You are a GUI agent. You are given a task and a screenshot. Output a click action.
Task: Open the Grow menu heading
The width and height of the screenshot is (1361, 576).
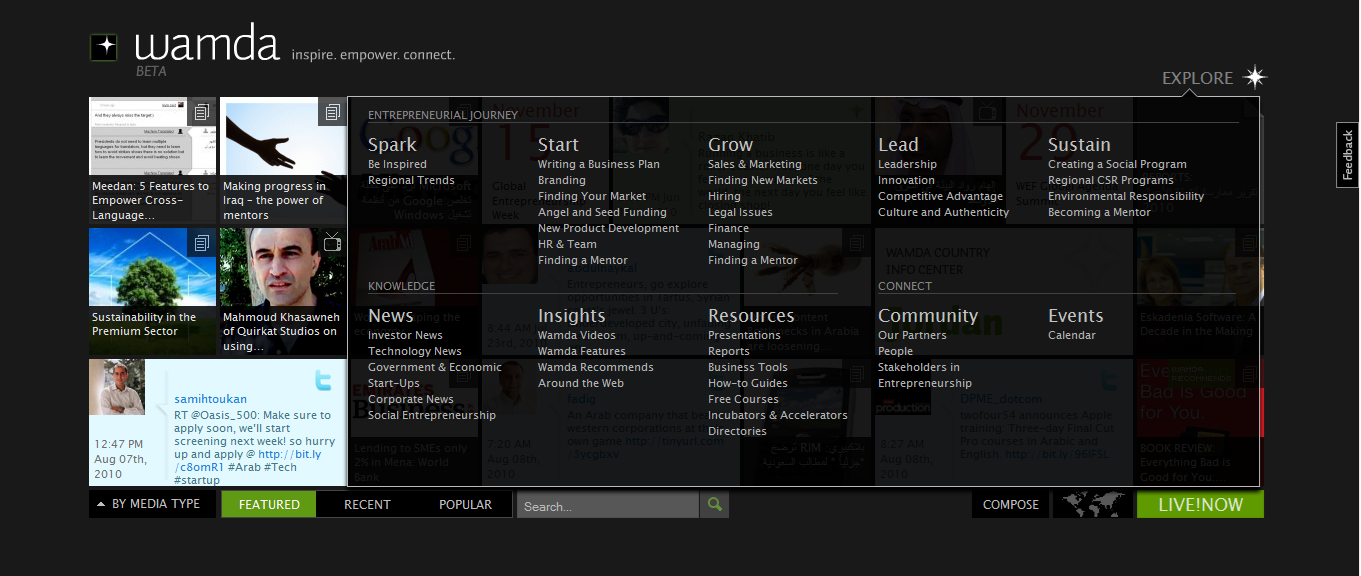pyautogui.click(x=730, y=145)
